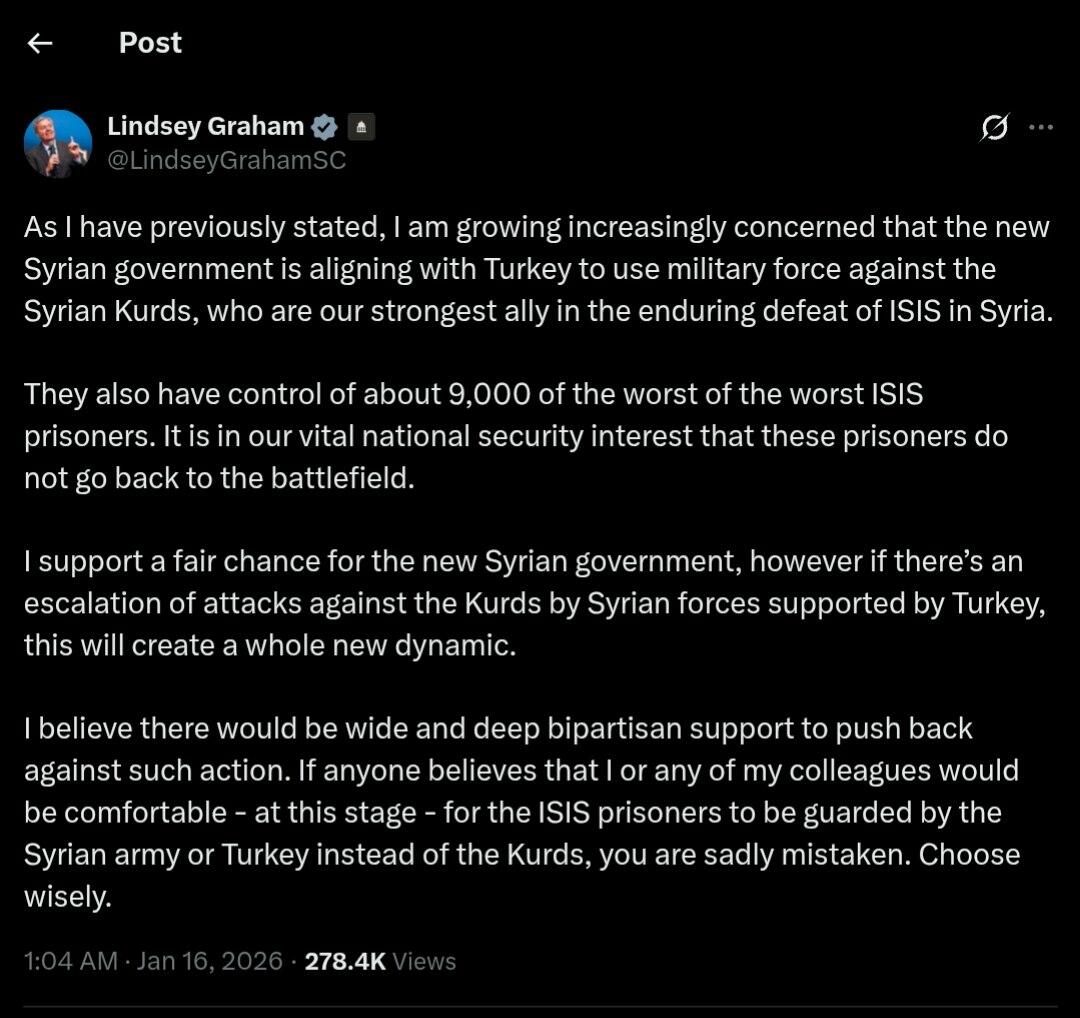This screenshot has width=1080, height=1018.
Task: Click the 1:04 AM timestamp
Action: 71,961
